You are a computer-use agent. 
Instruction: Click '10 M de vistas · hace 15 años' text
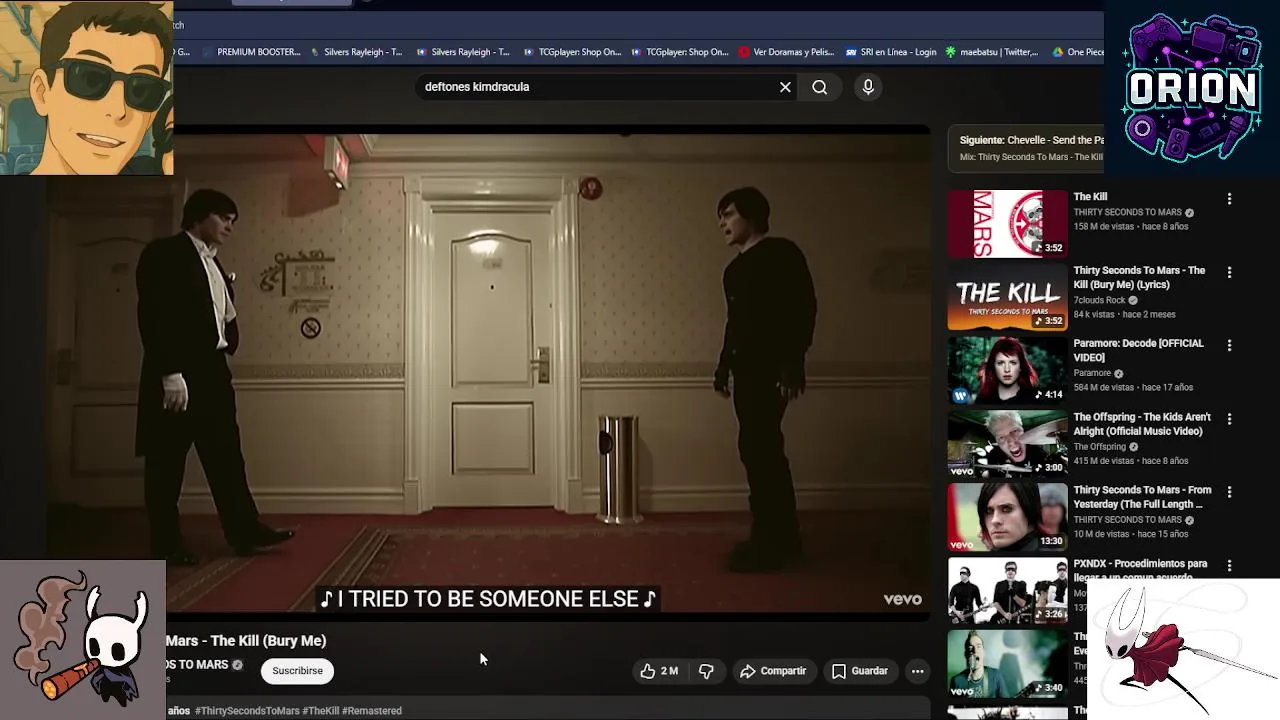pos(1130,535)
